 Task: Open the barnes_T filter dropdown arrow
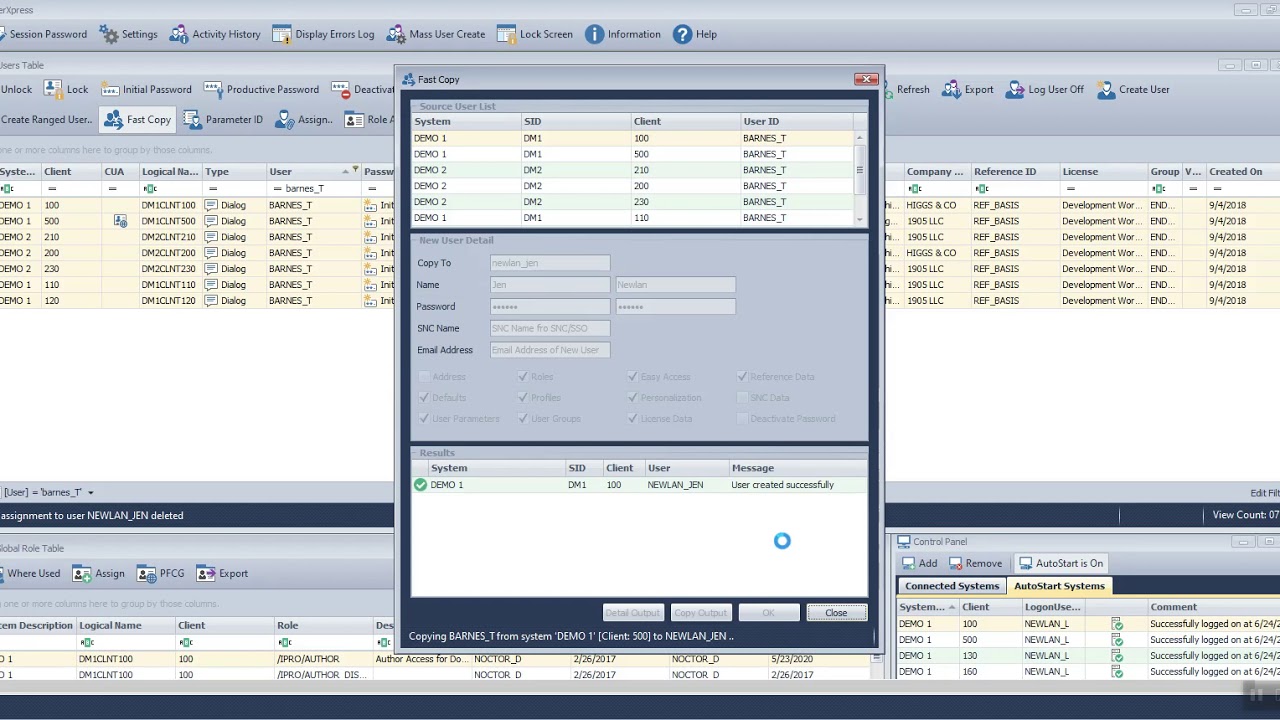(90, 493)
